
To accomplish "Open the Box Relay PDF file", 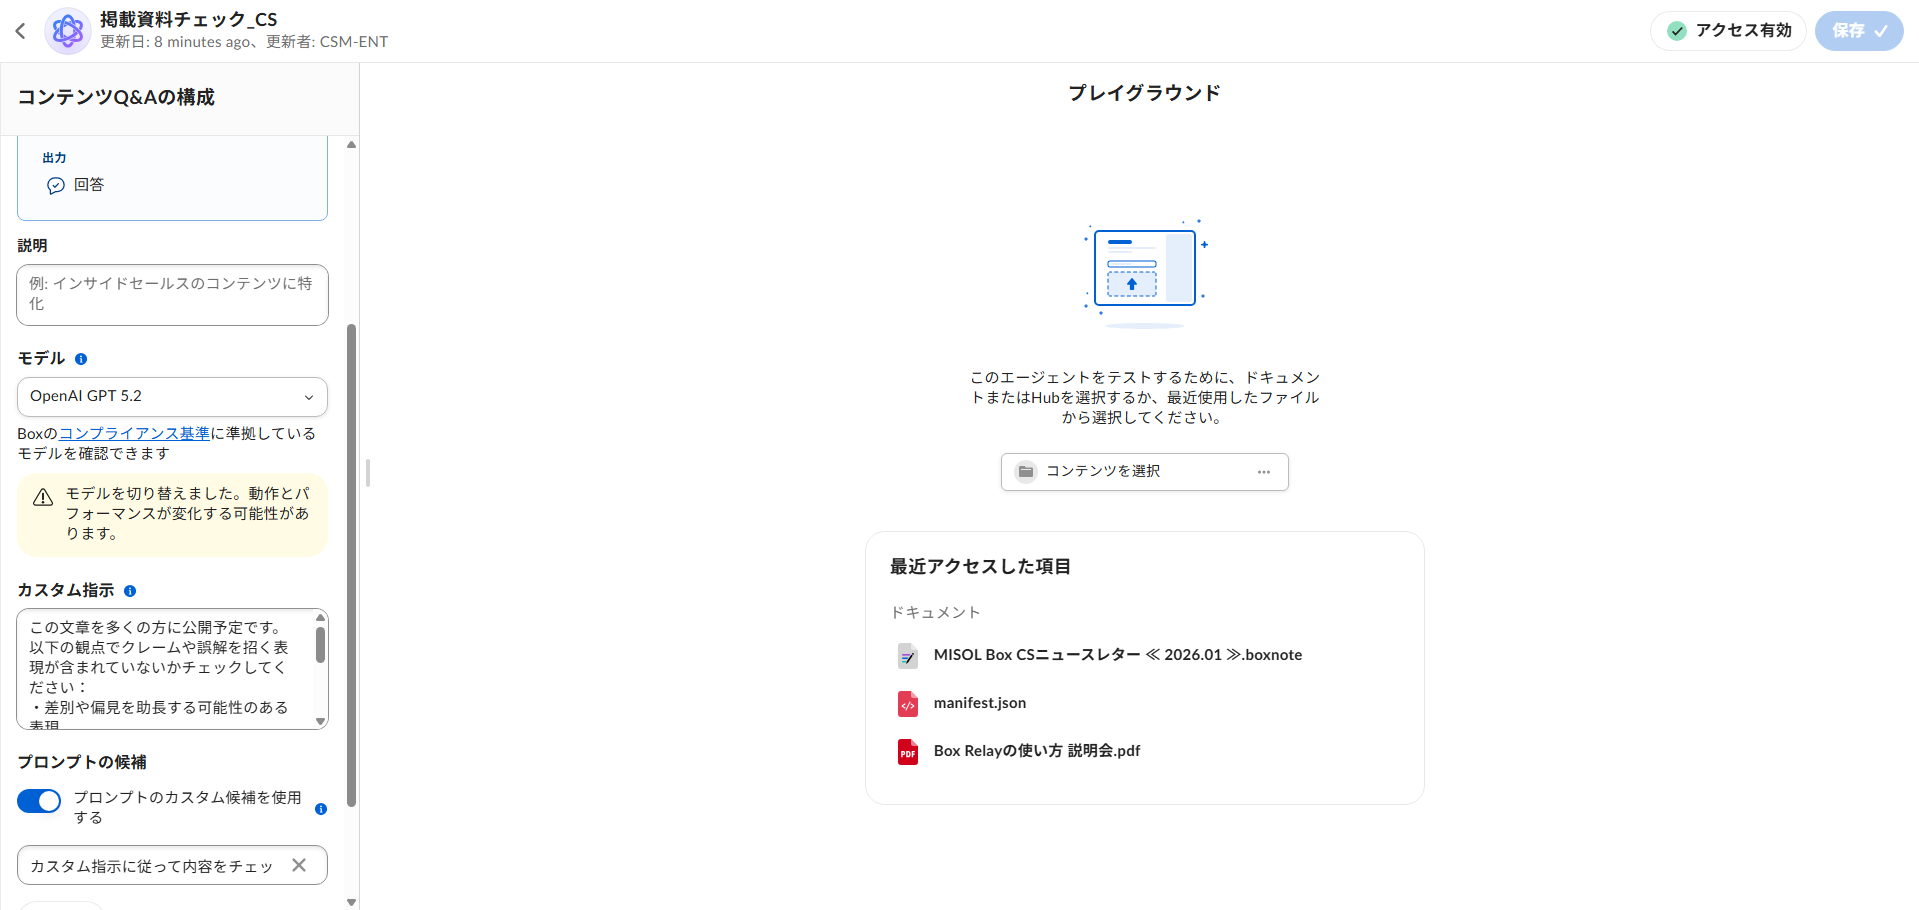I will (x=1036, y=751).
